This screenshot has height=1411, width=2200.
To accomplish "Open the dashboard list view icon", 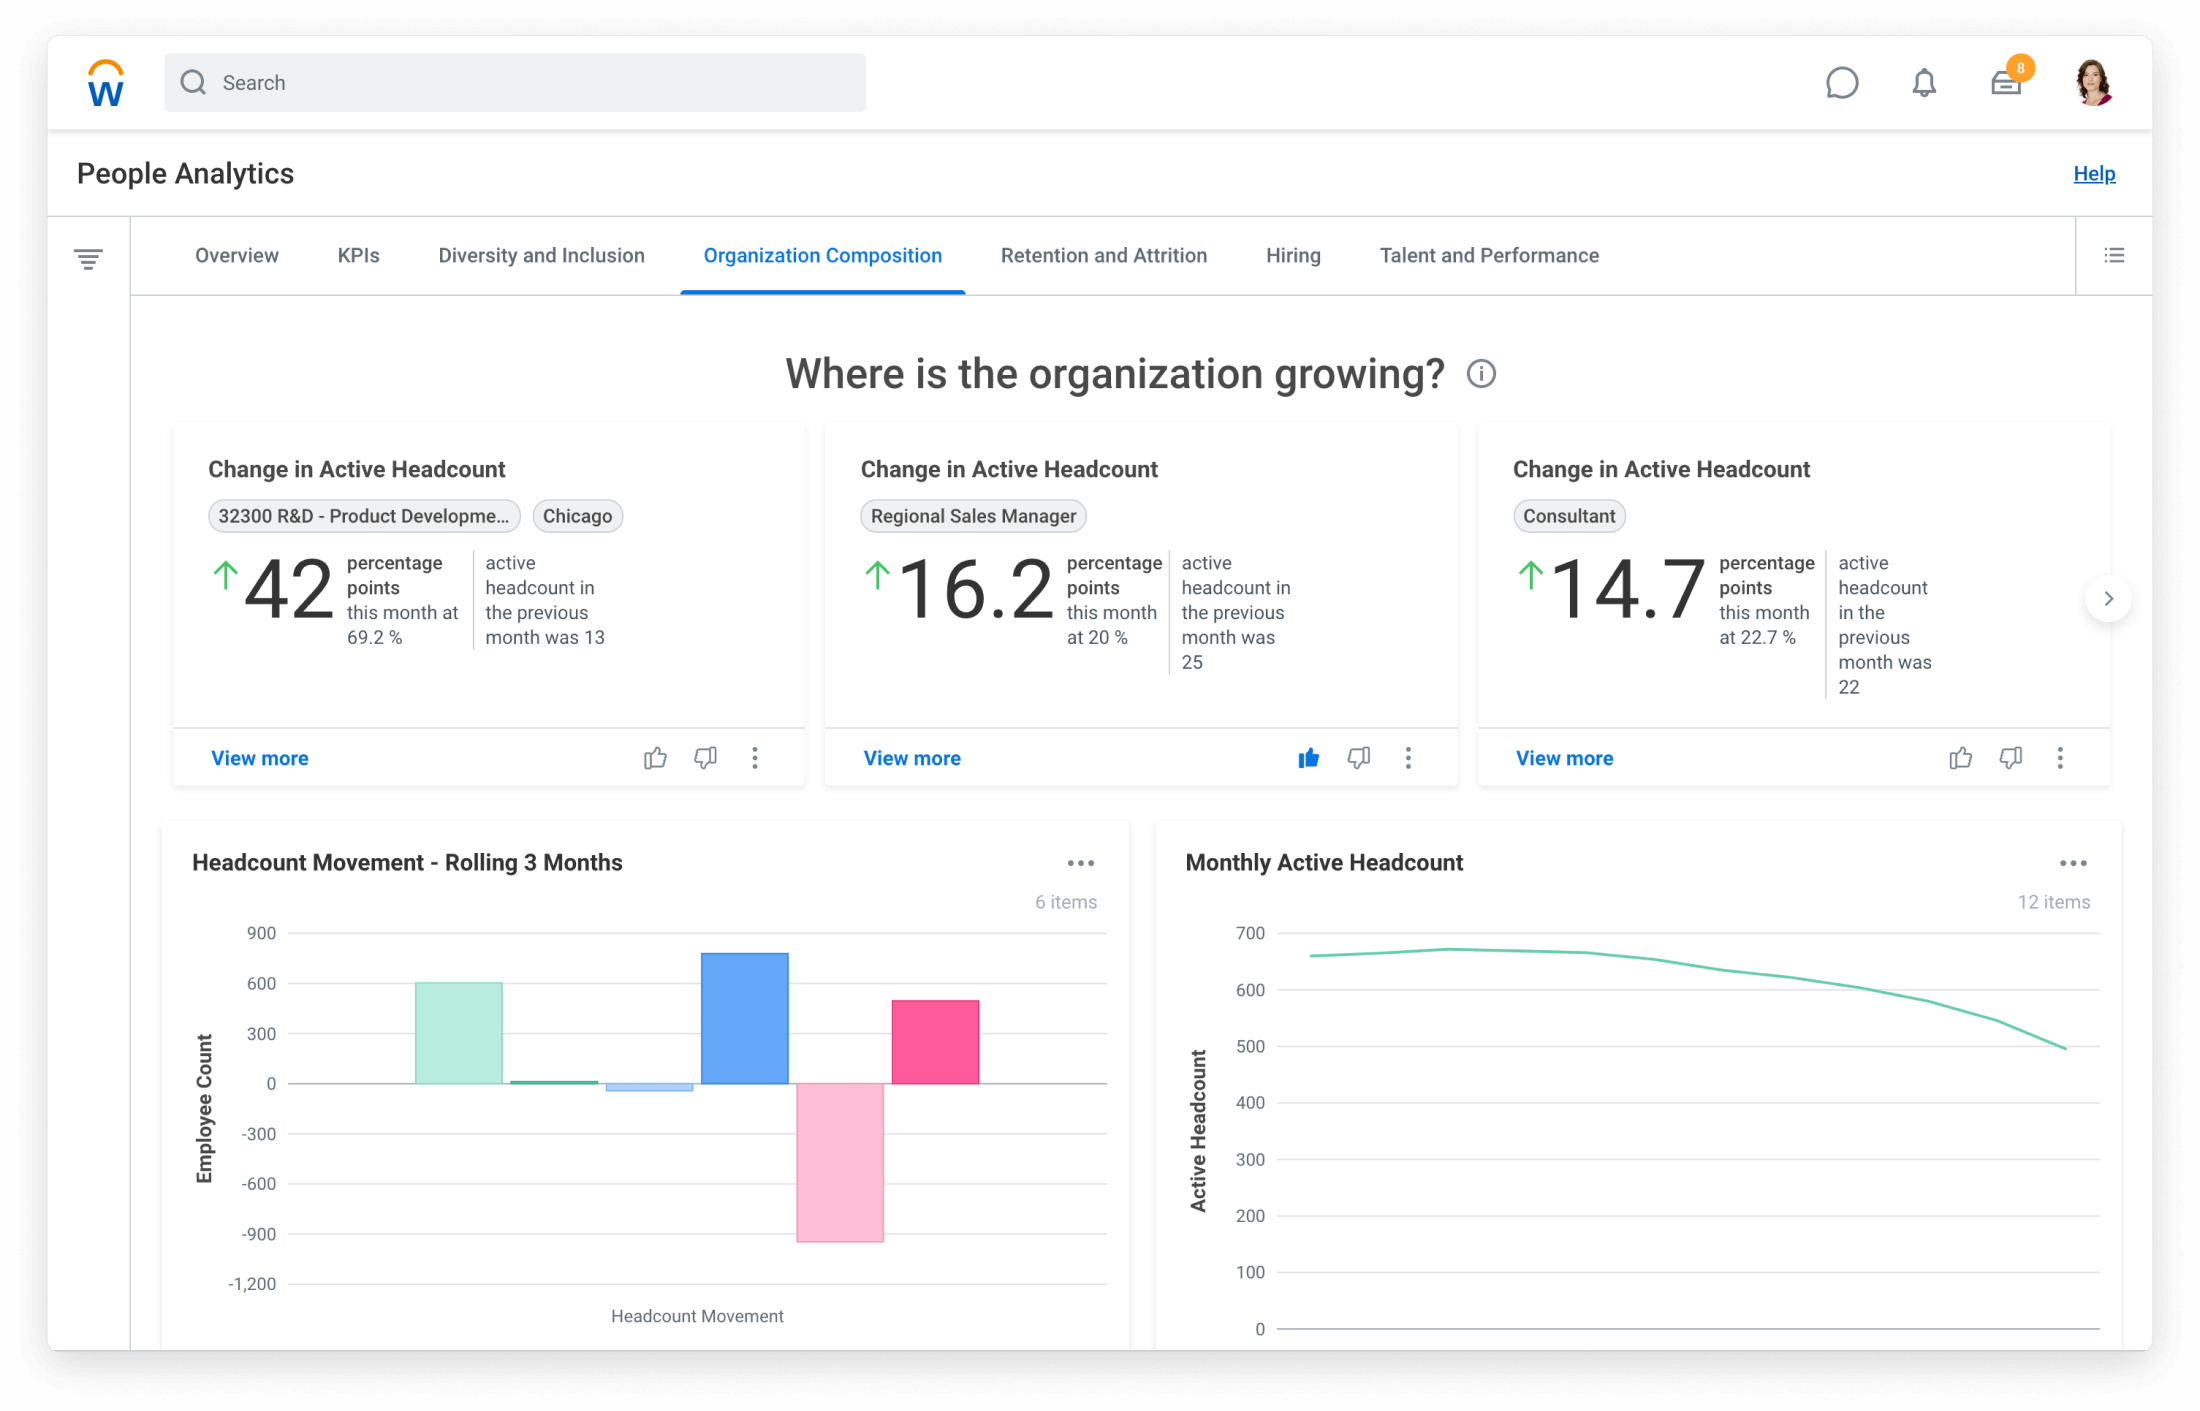I will (x=2114, y=255).
